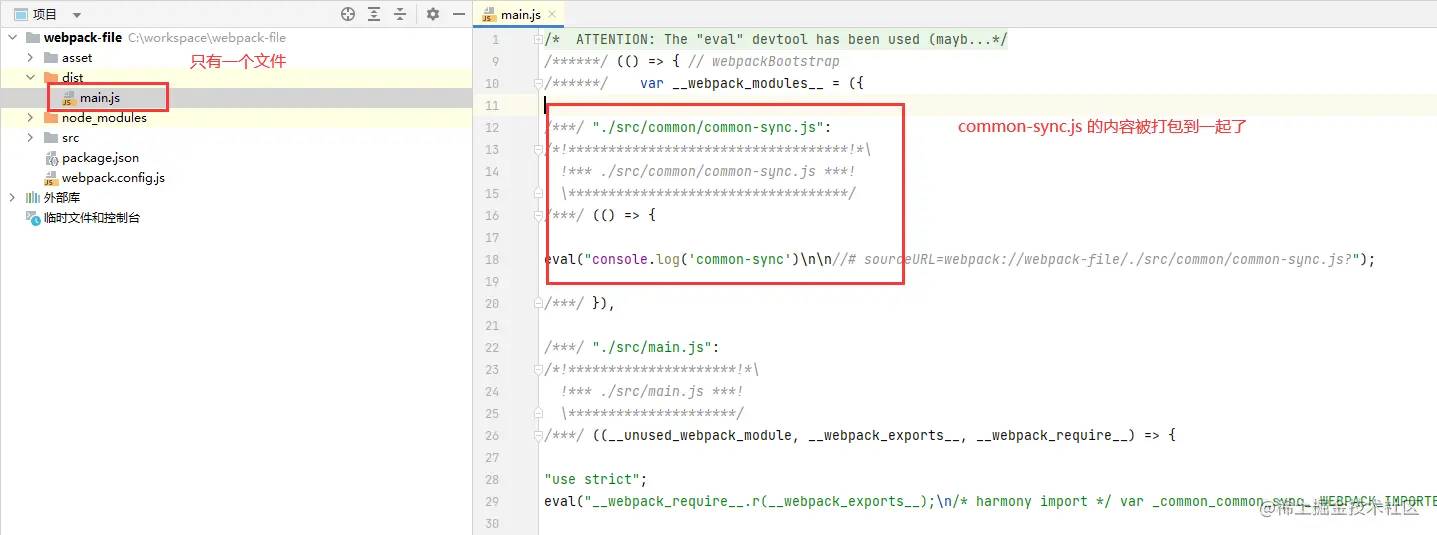This screenshot has height=535, width=1437.
Task: Select main.js in the project tree
Action: click(x=100, y=98)
